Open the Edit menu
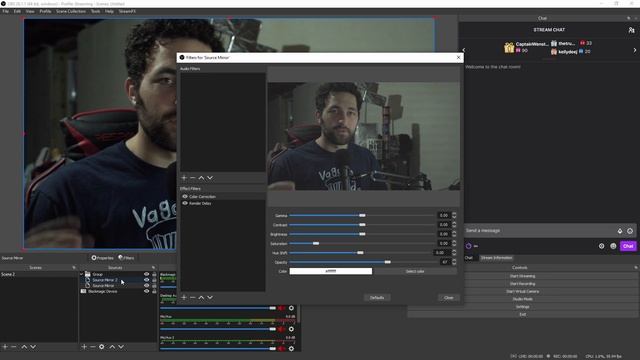 [x=17, y=11]
